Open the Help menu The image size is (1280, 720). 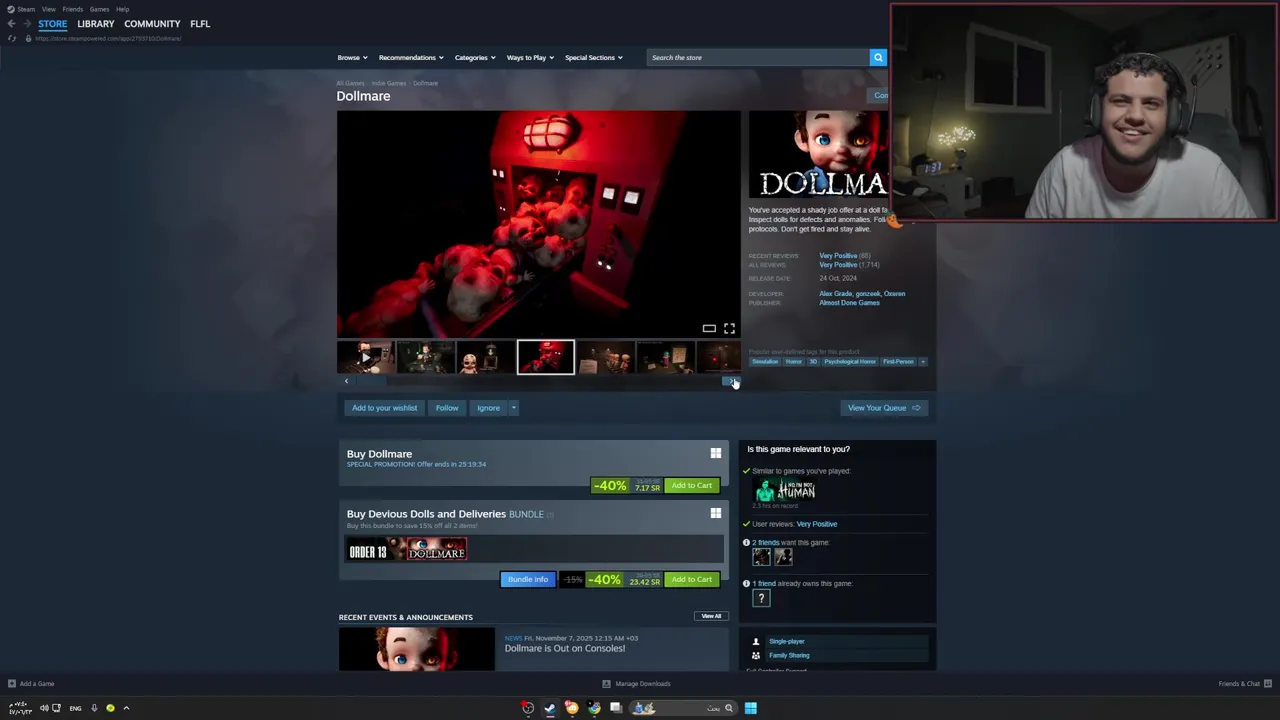[x=122, y=9]
